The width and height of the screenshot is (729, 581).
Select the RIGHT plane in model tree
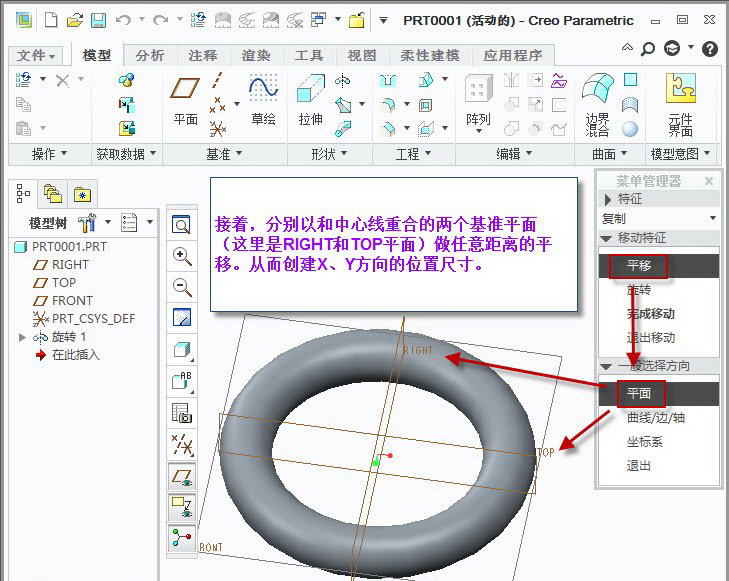[70, 265]
